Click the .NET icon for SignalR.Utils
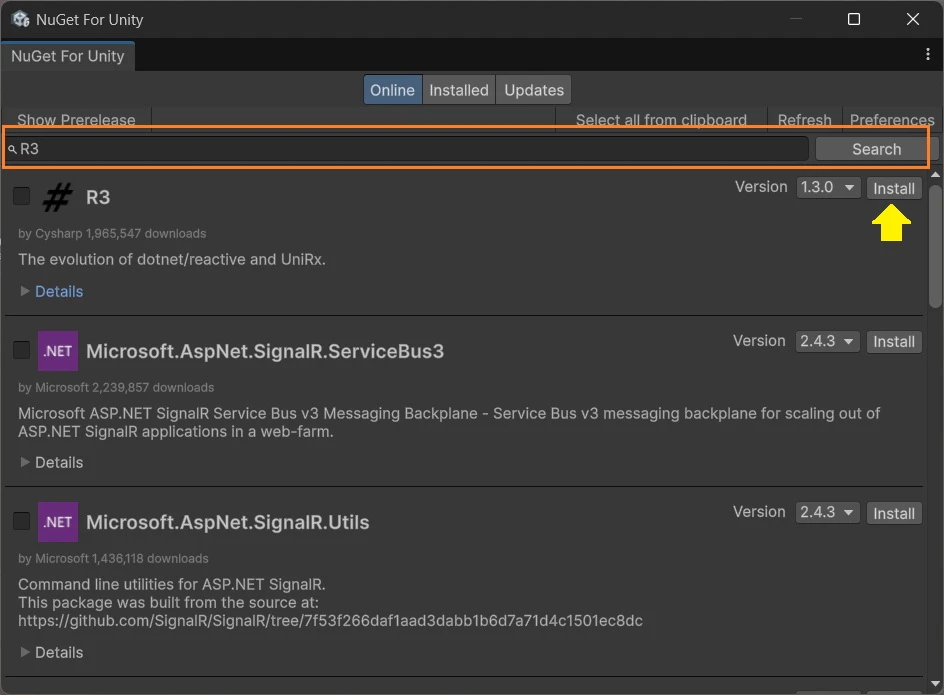Screen dimensions: 944x695 click(x=57, y=522)
